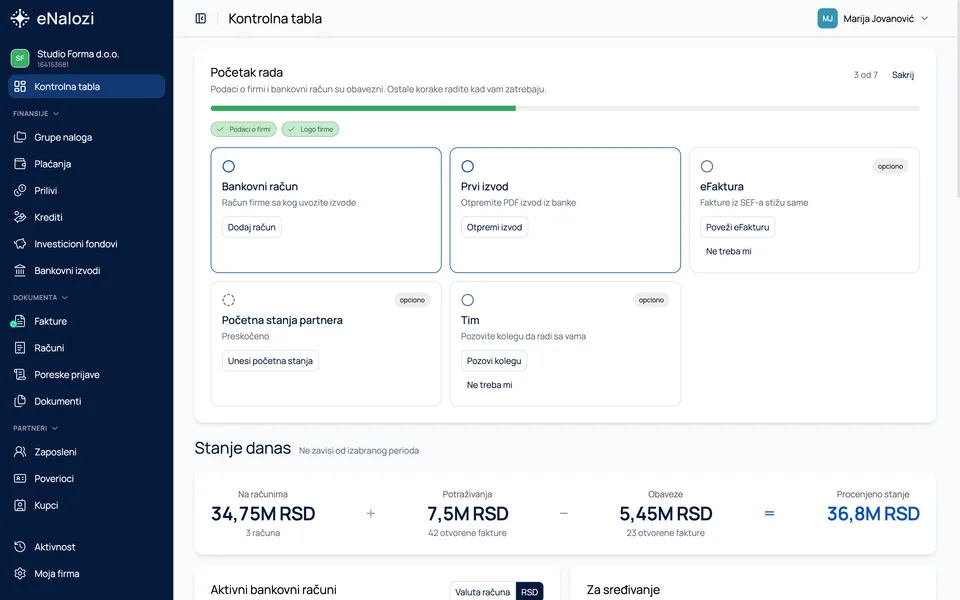Navigate to Zaposleni in sidebar
The image size is (960, 600).
[x=86, y=452]
